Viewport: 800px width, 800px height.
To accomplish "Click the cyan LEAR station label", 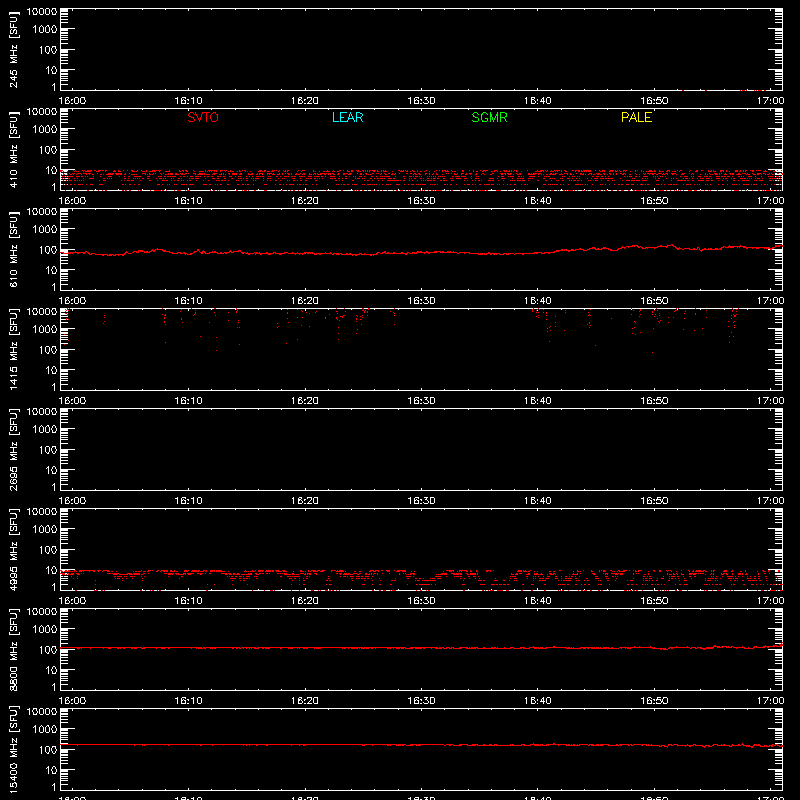I will (347, 117).
